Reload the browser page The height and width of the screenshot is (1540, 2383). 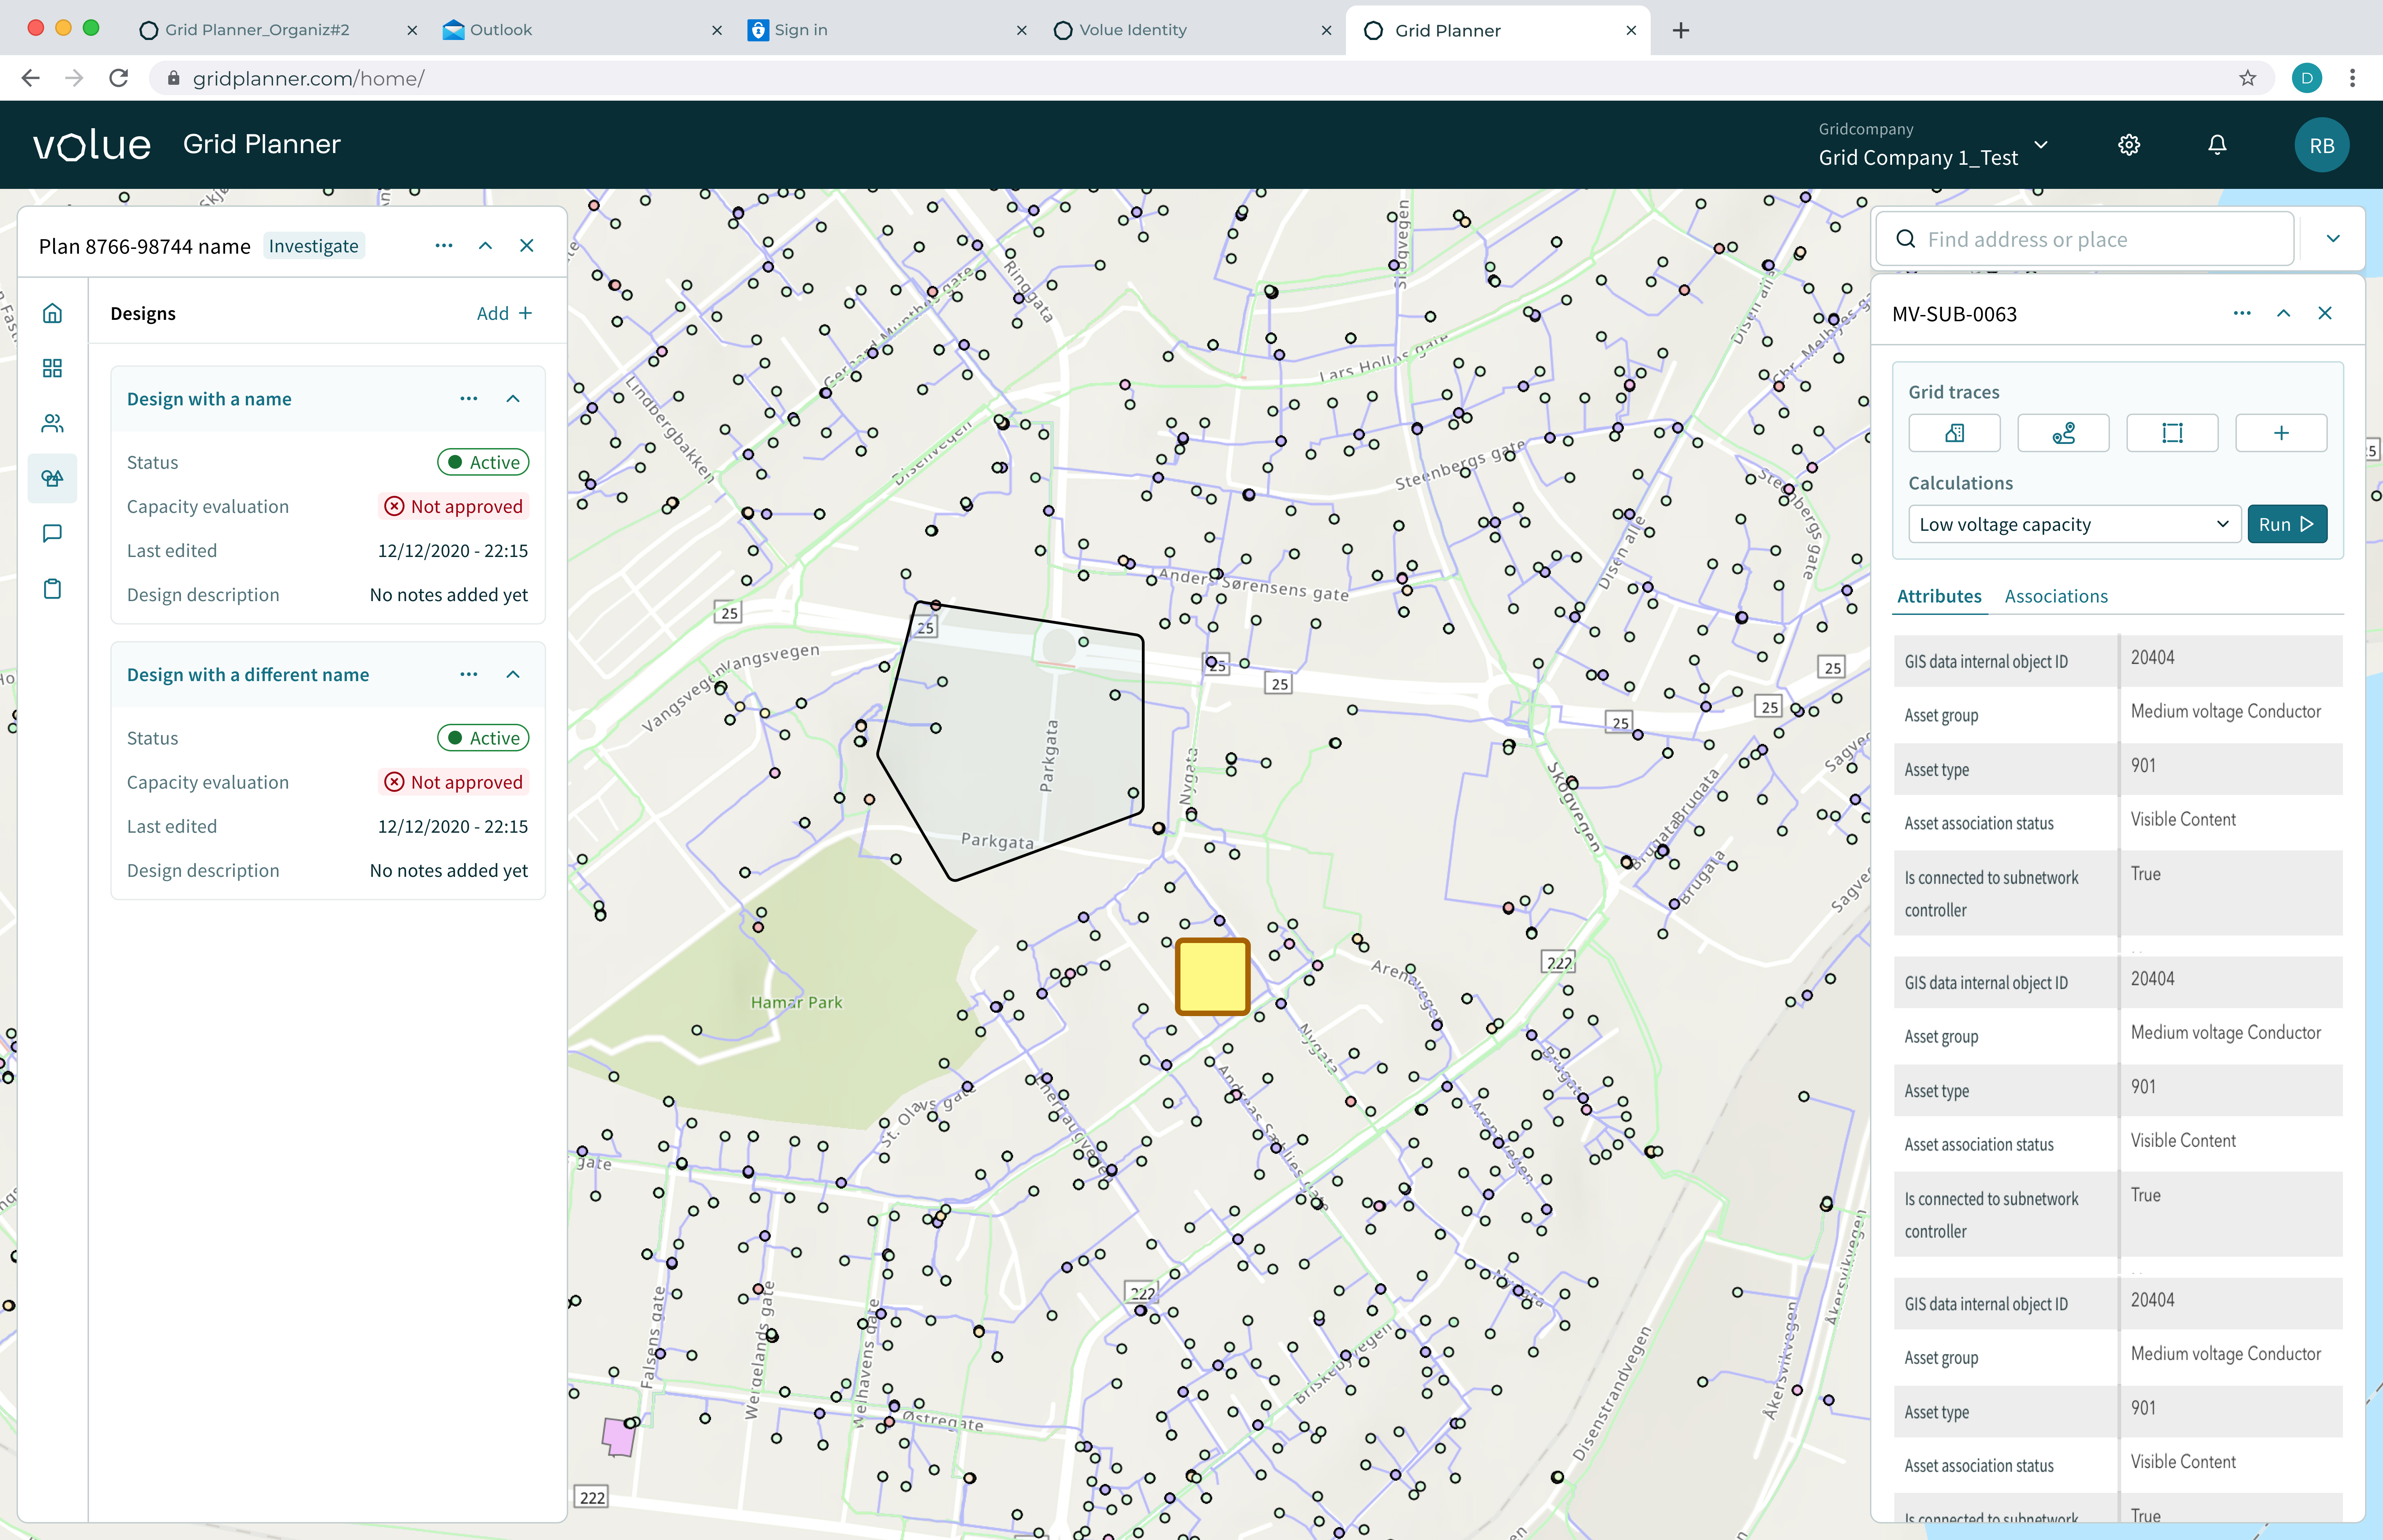[x=119, y=78]
